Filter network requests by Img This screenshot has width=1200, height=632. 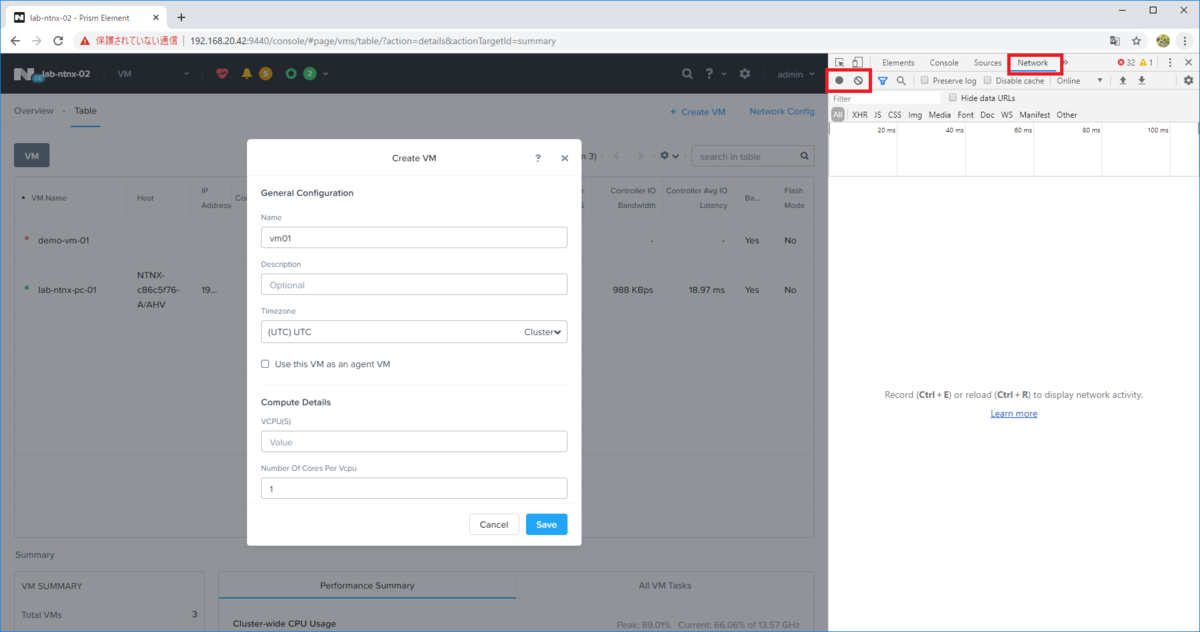coord(915,115)
